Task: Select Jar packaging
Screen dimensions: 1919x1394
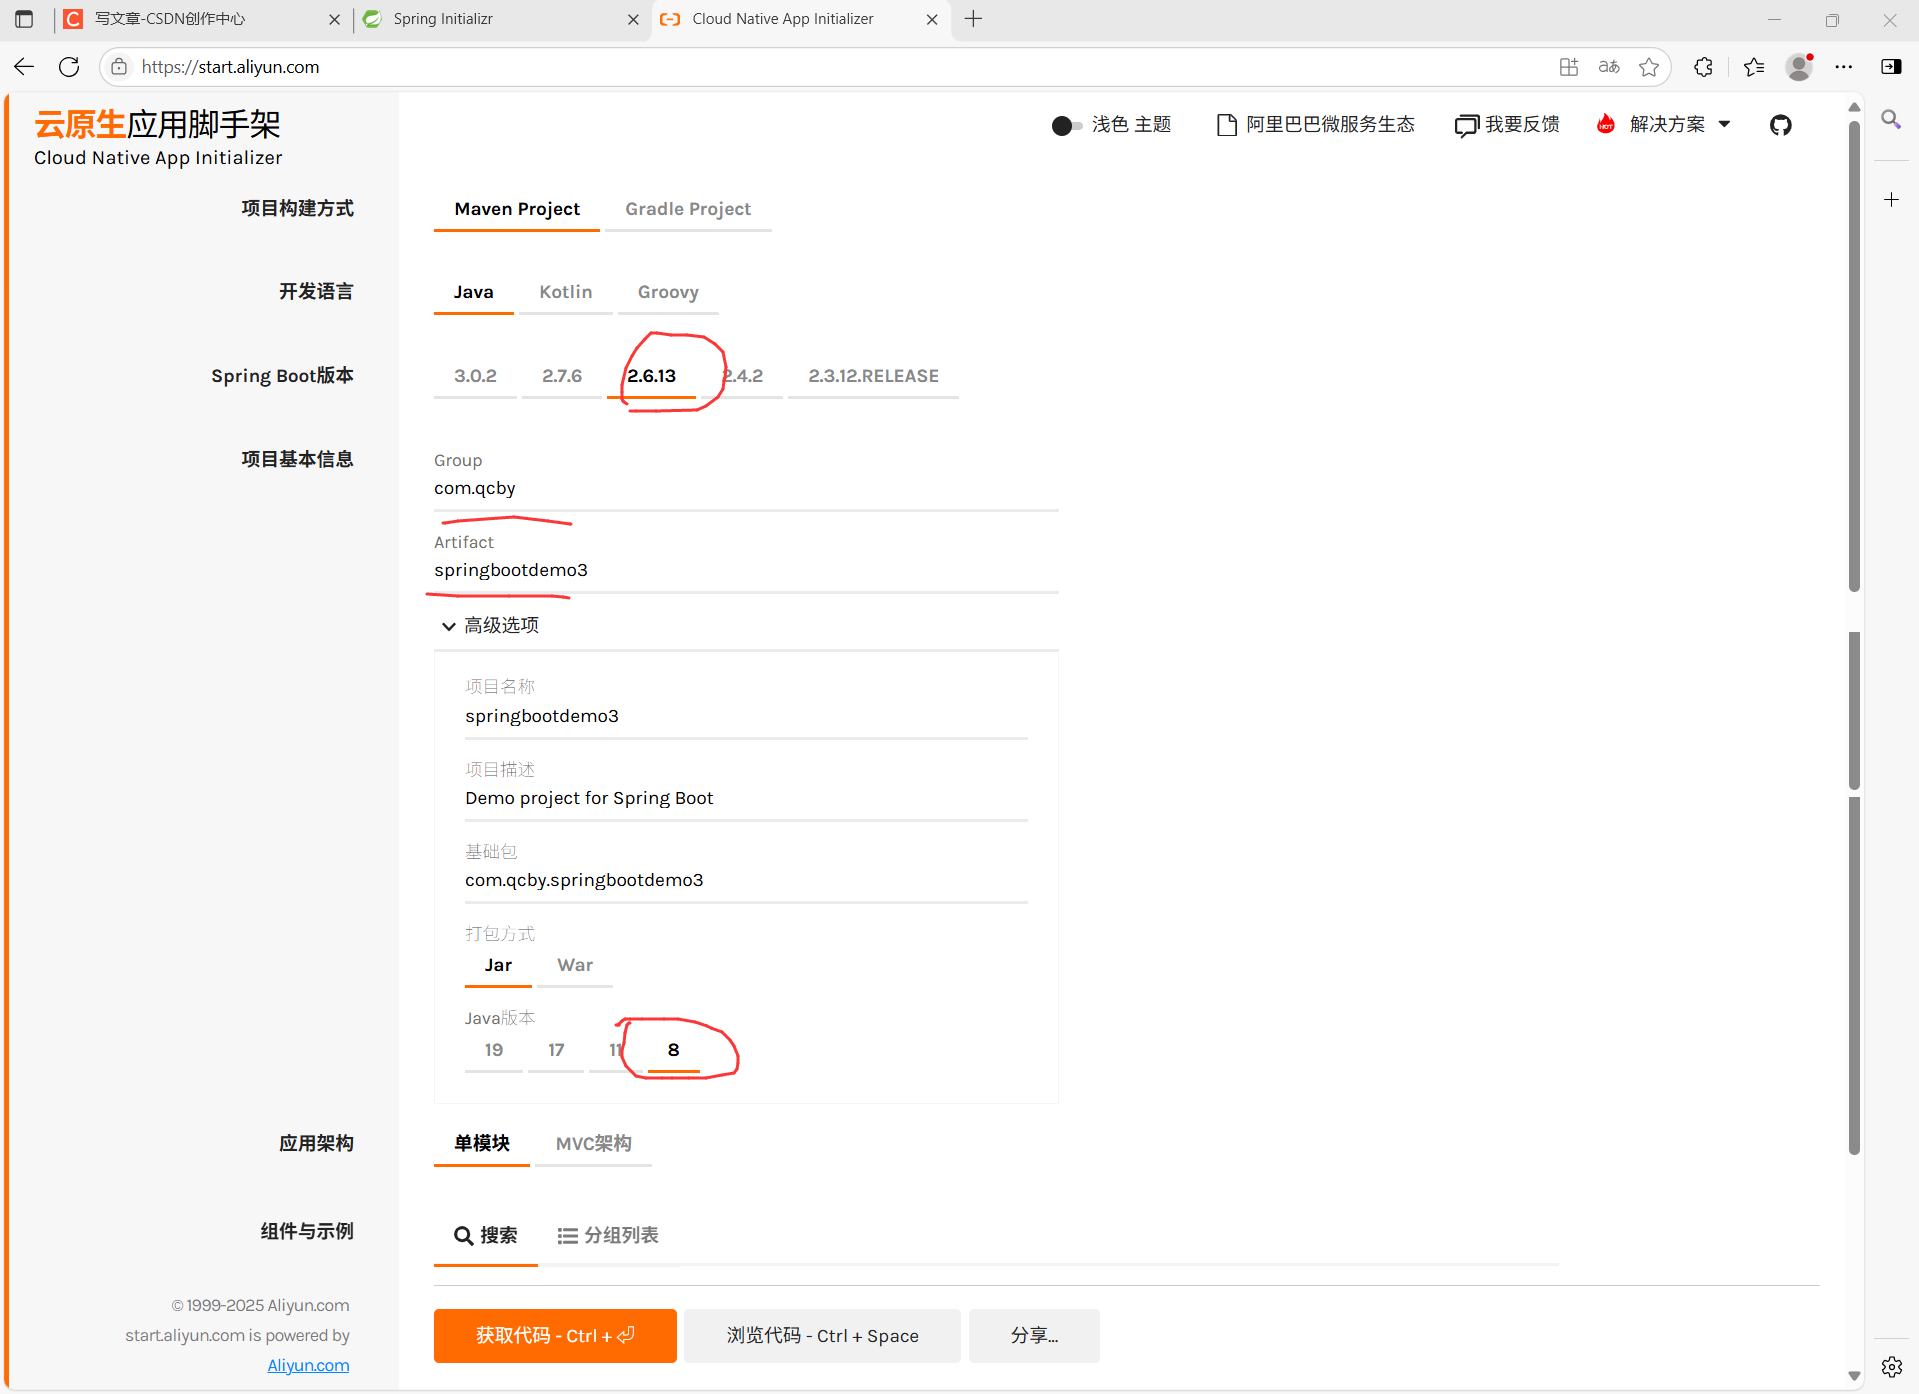Action: tap(498, 965)
